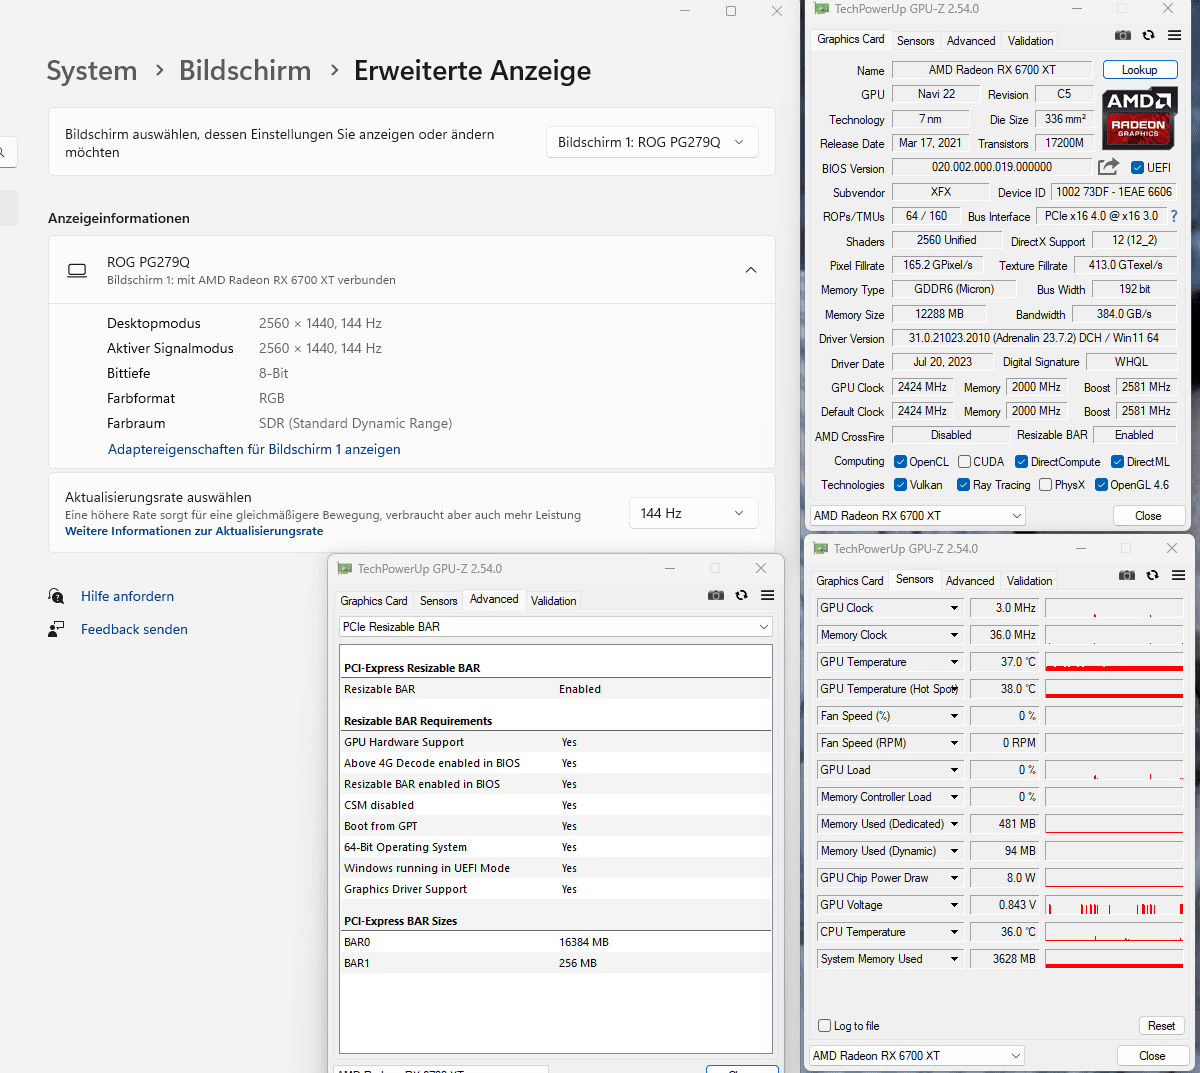This screenshot has height=1073, width=1200.
Task: Open the hamburger menu in GPU-Z Sensors window
Action: click(1178, 575)
